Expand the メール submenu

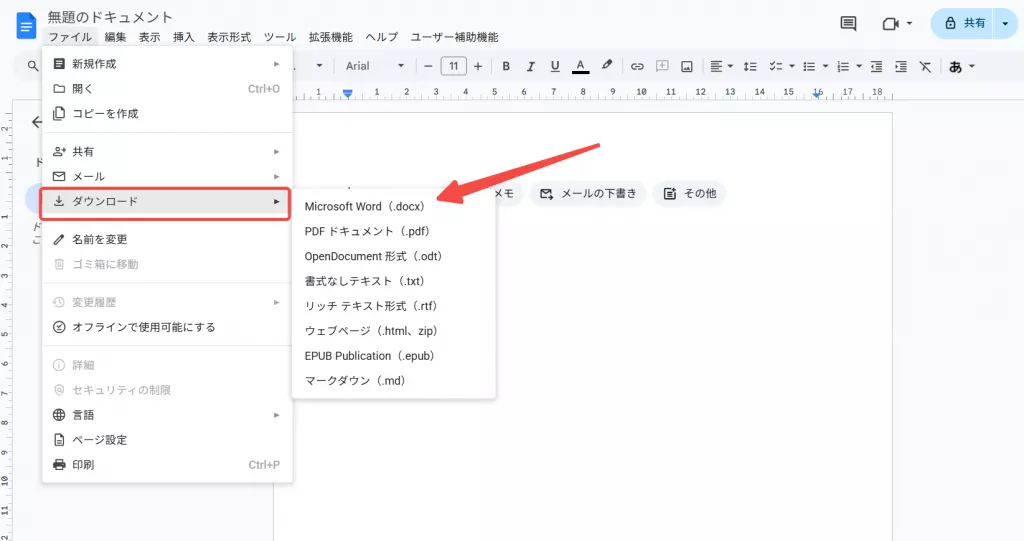(167, 176)
